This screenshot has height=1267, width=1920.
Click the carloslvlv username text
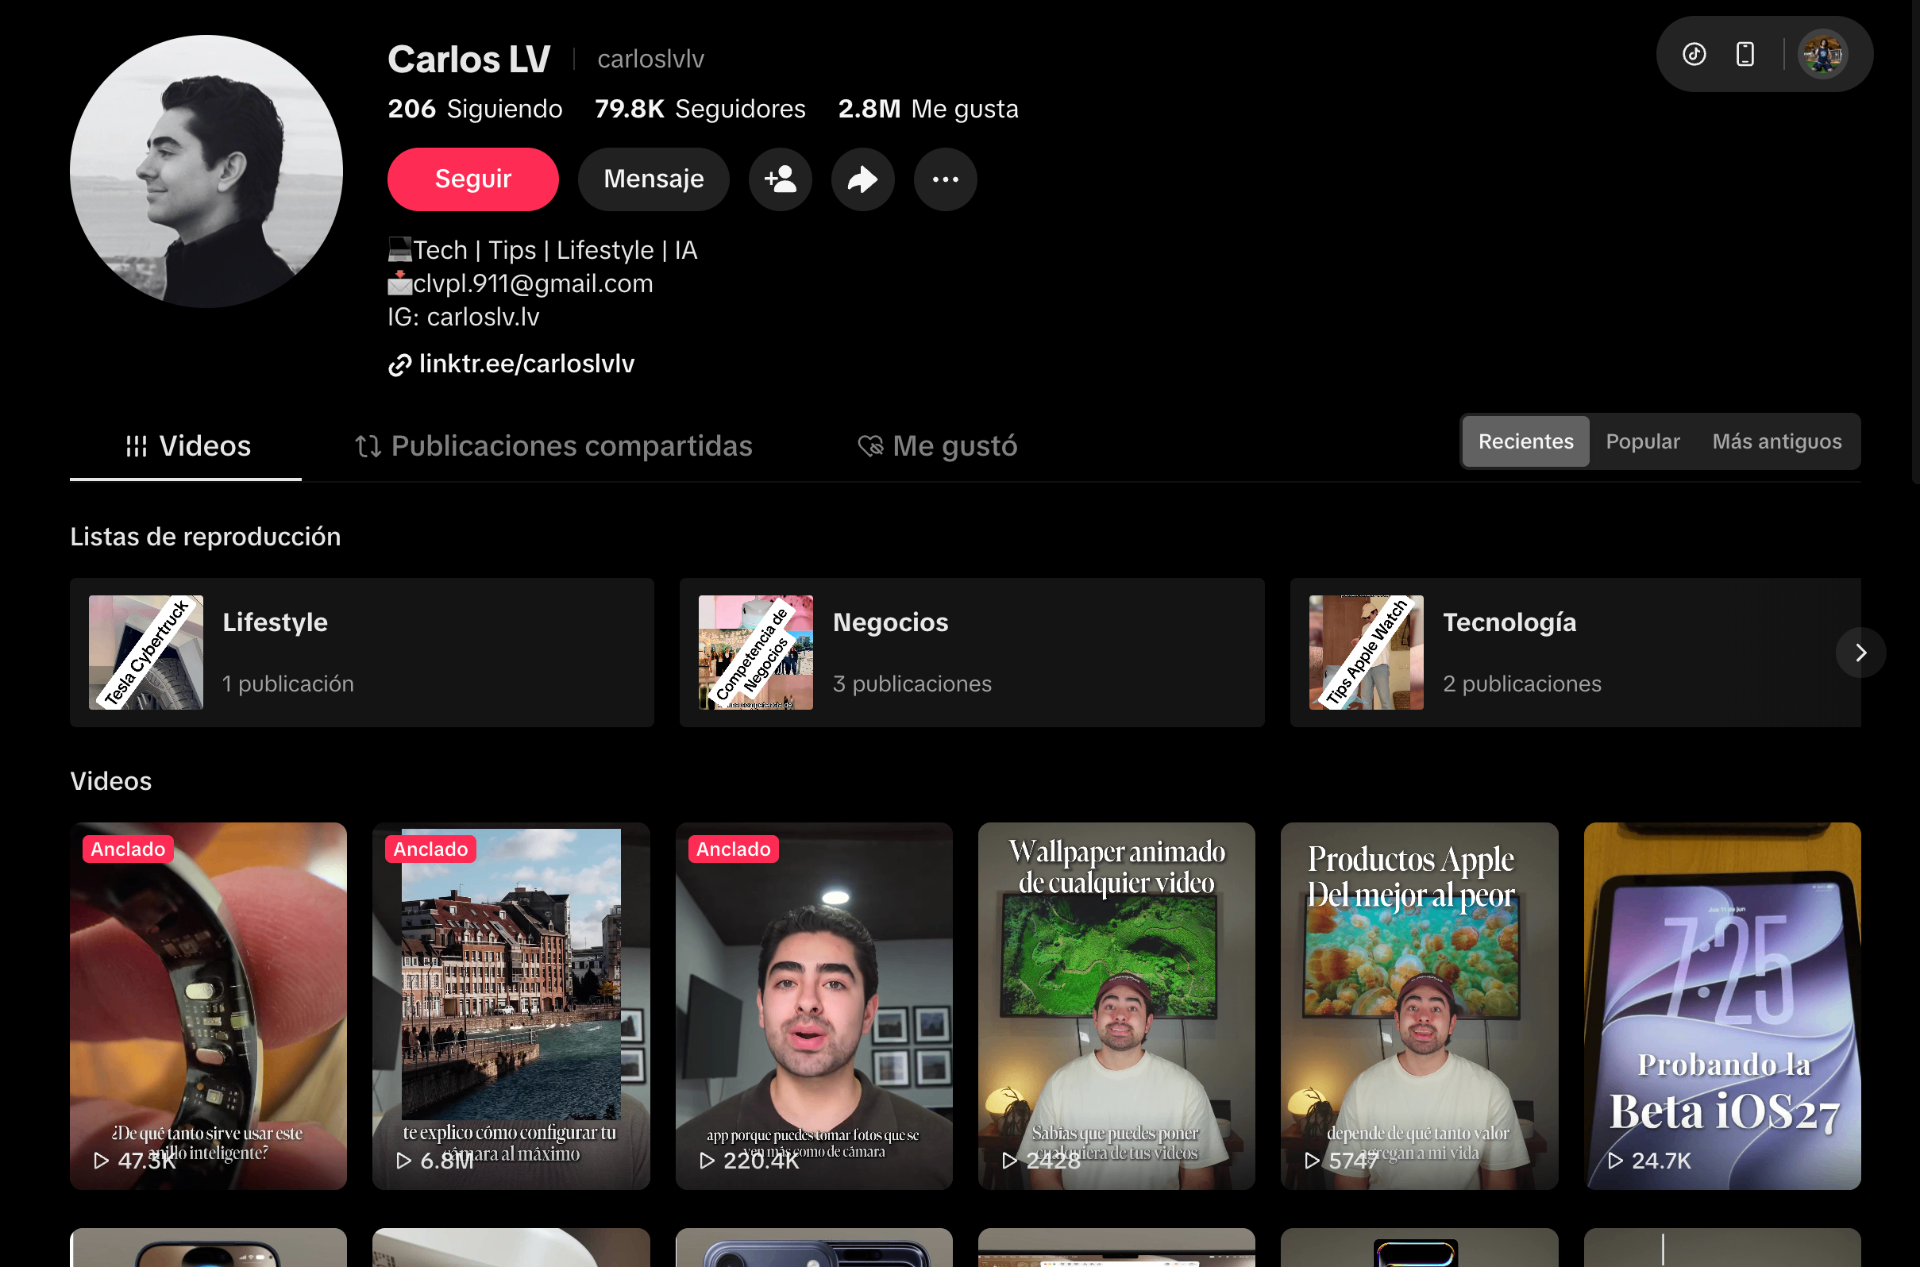651,59
